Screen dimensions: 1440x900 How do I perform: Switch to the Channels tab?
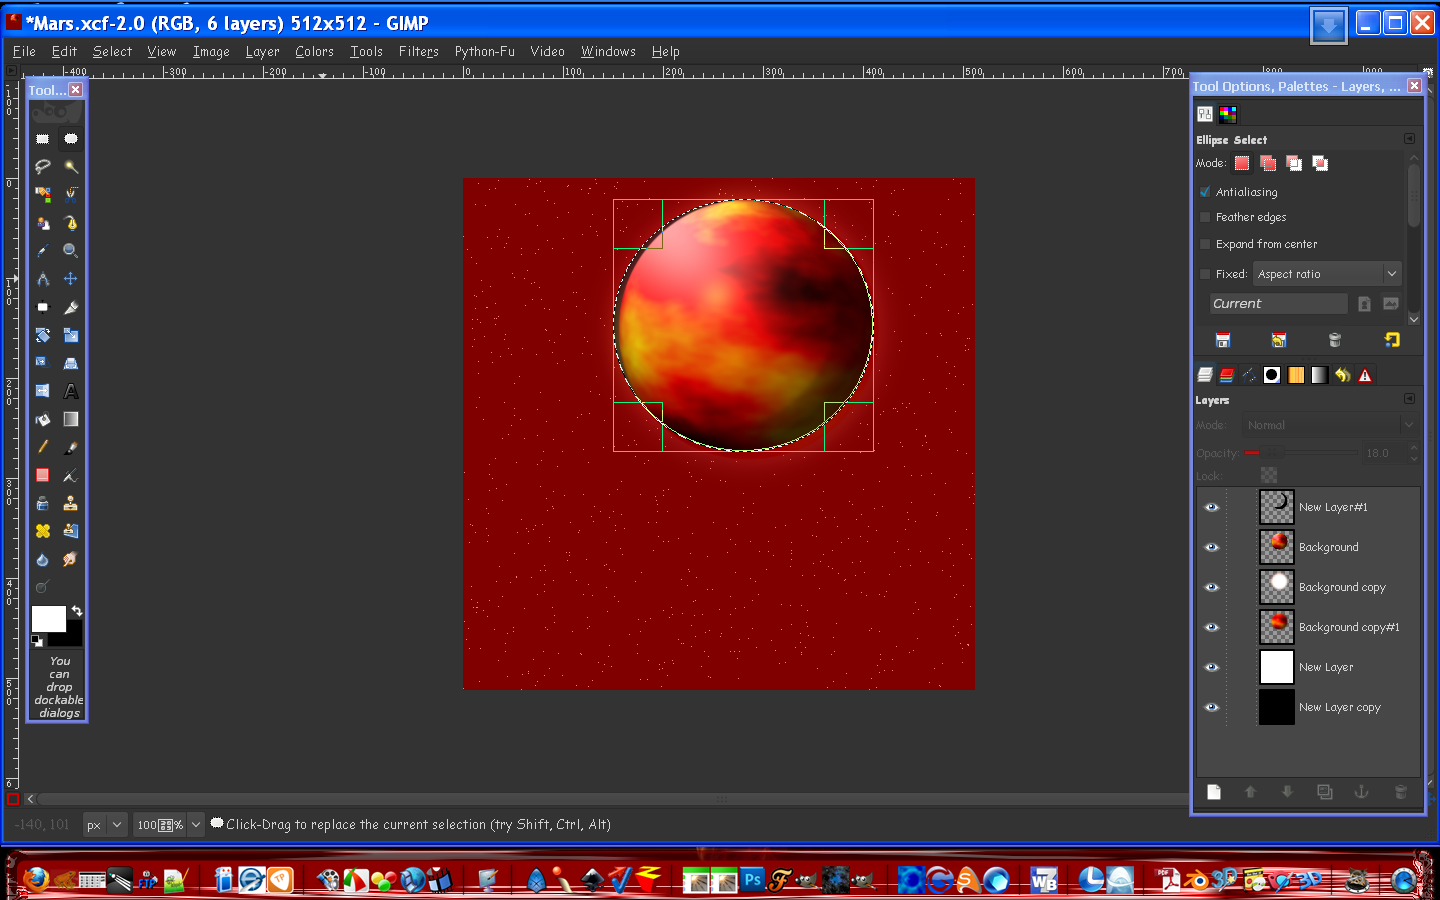coord(1227,375)
